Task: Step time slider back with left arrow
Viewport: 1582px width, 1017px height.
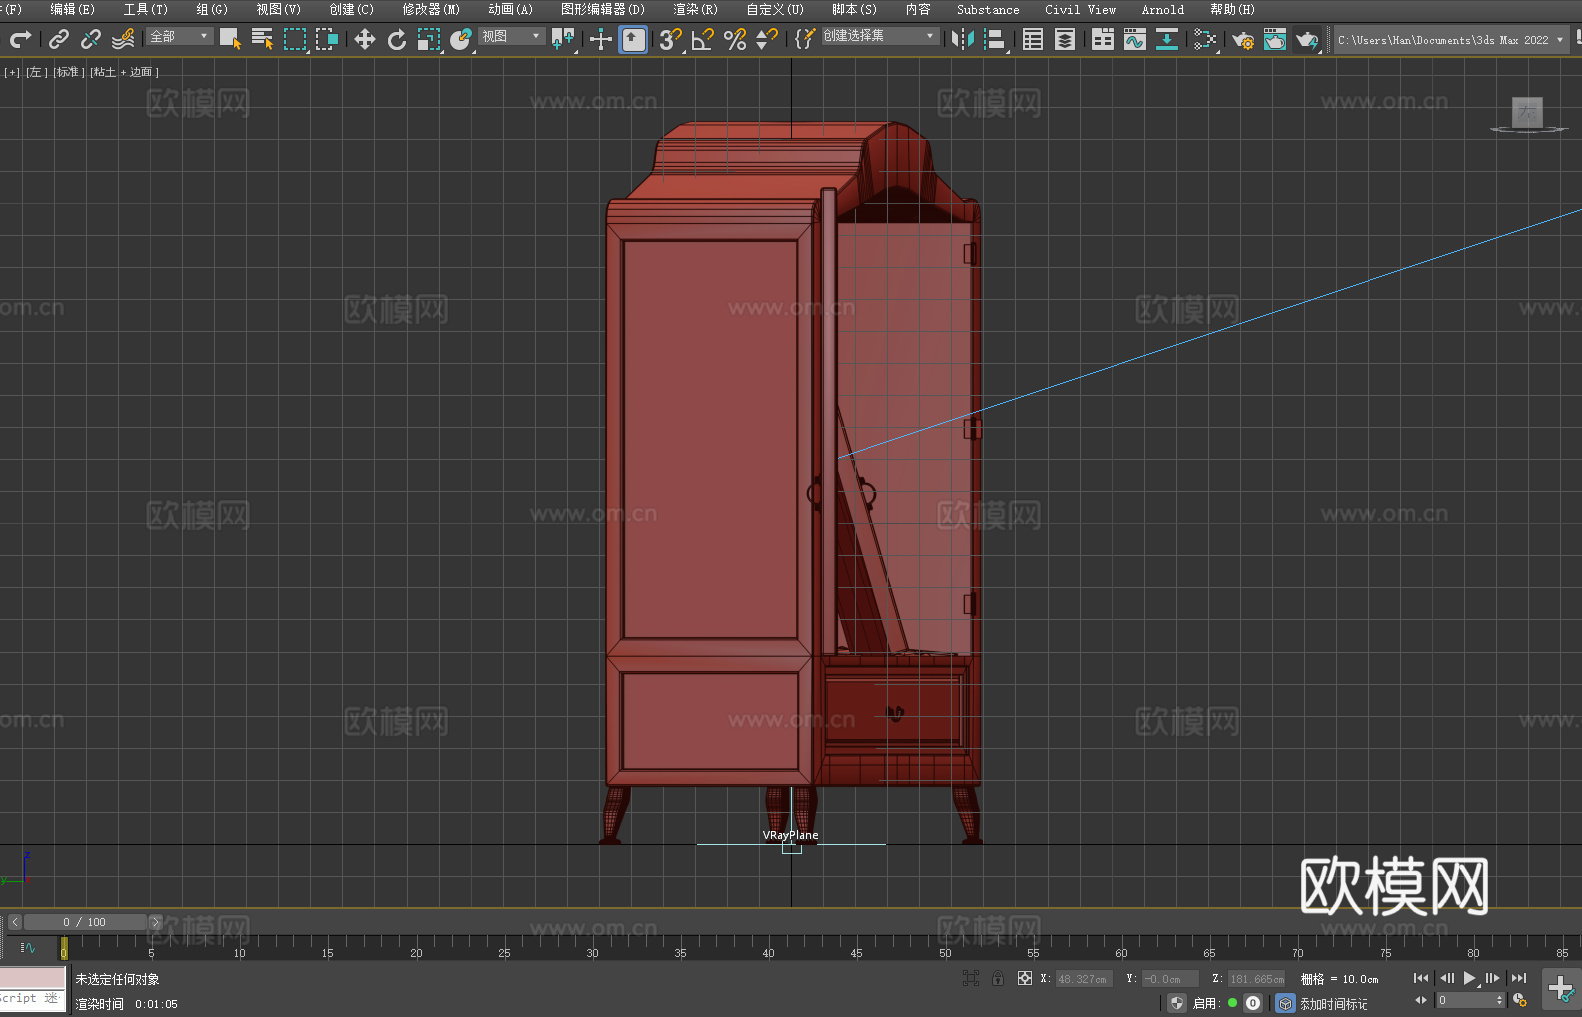Action: point(14,922)
